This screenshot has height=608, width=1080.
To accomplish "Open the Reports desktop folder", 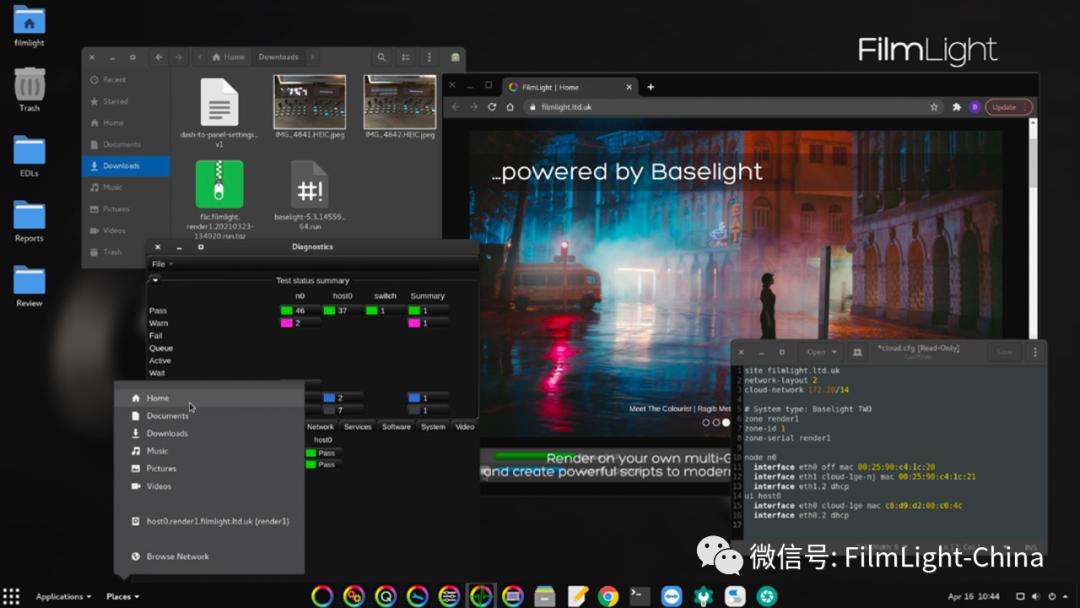I will [x=29, y=220].
